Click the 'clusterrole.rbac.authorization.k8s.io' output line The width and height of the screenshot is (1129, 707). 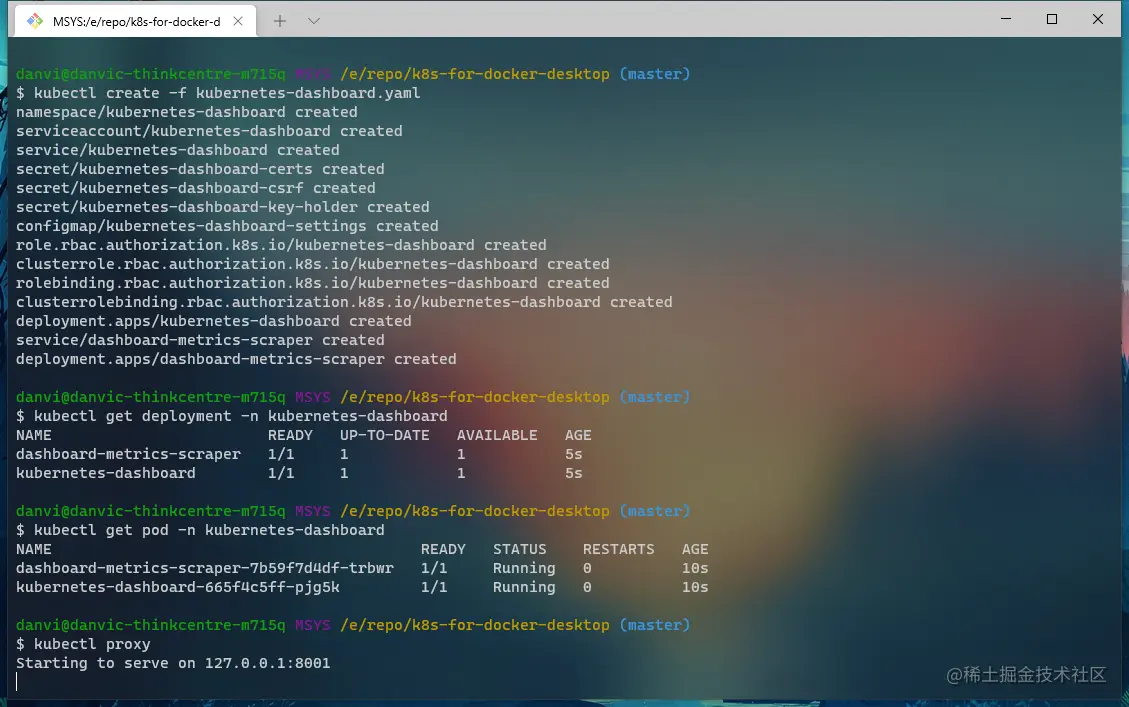pos(312,264)
